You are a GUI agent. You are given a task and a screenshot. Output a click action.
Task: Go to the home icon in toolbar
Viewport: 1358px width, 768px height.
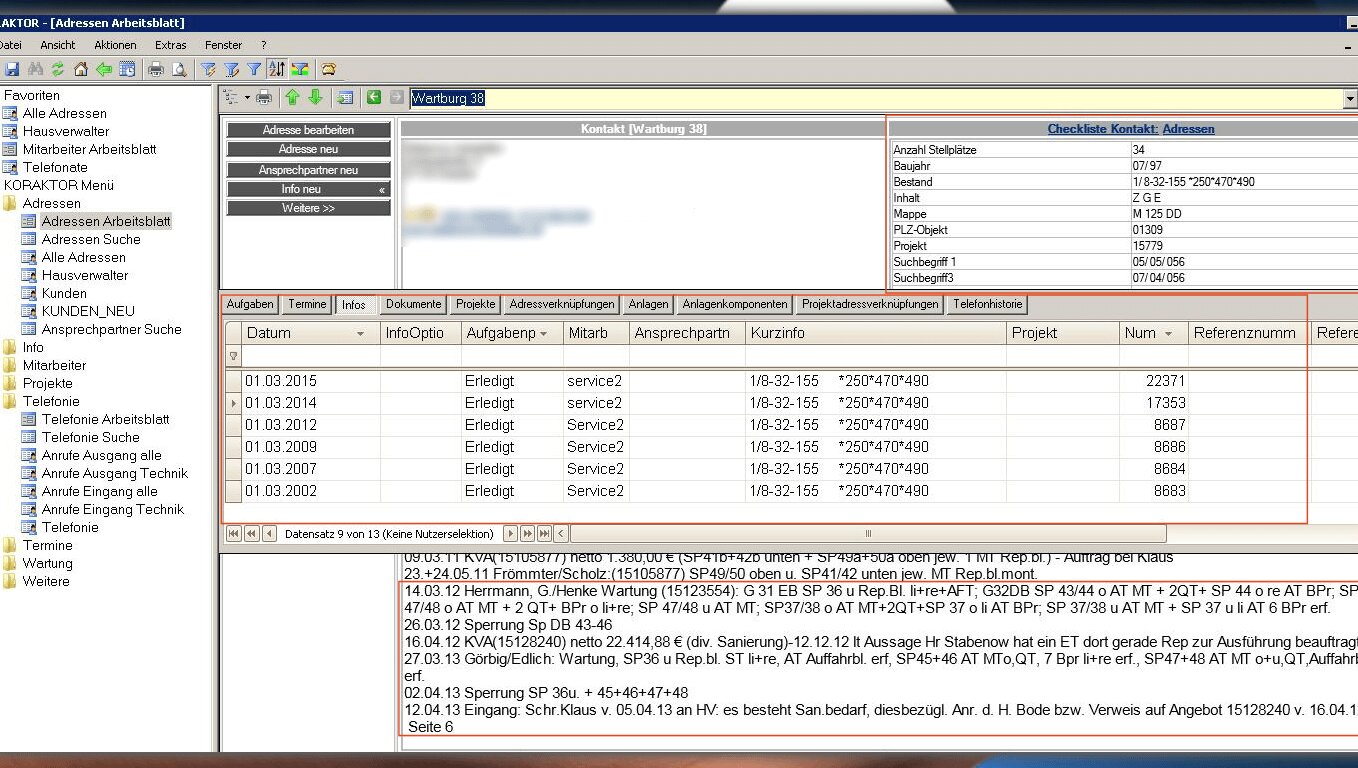tap(81, 69)
